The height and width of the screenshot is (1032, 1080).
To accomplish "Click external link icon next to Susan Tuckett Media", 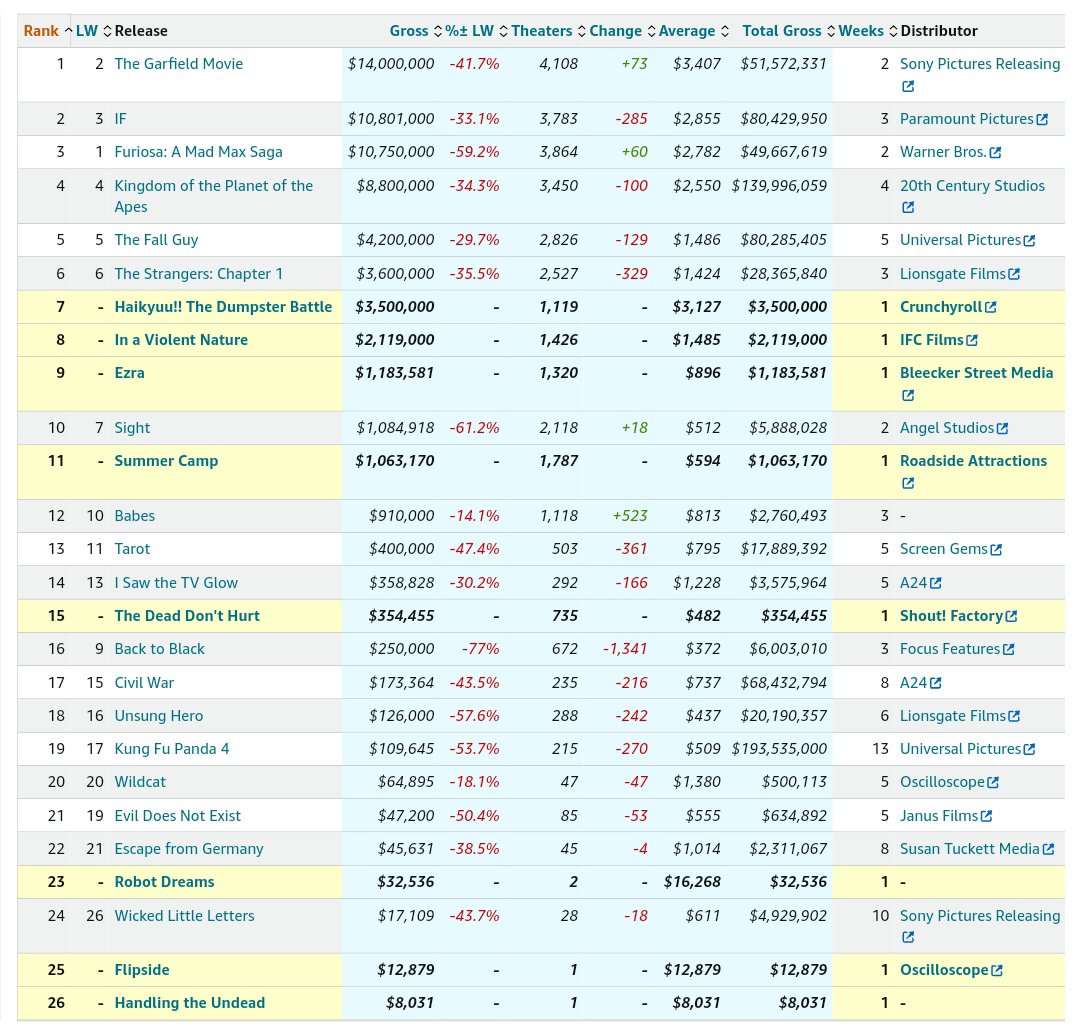I will point(1048,849).
